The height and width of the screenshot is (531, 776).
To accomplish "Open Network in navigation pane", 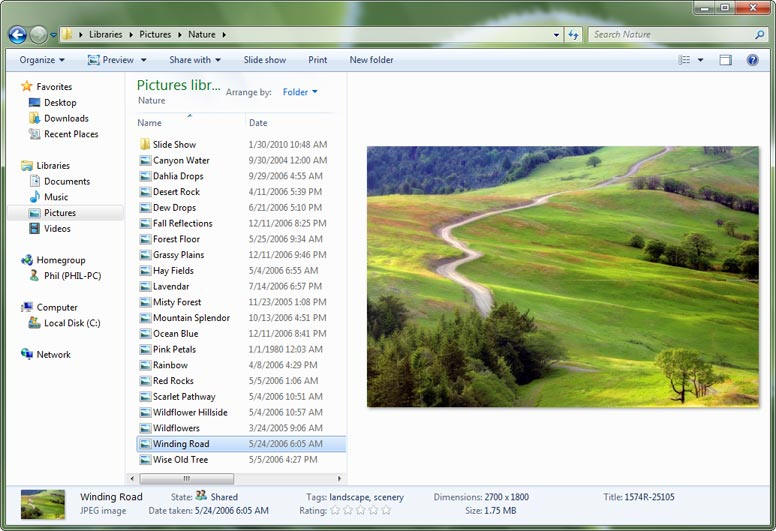I will tap(53, 355).
